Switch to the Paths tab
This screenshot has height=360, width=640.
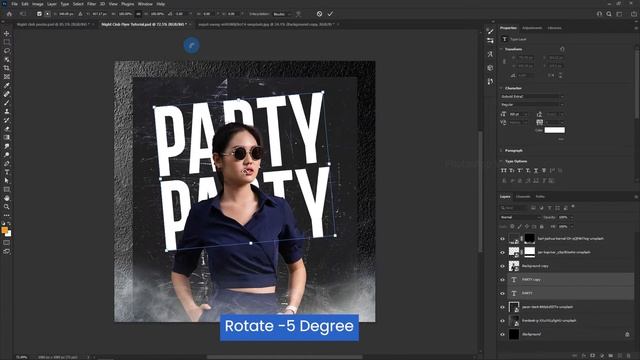pos(540,197)
